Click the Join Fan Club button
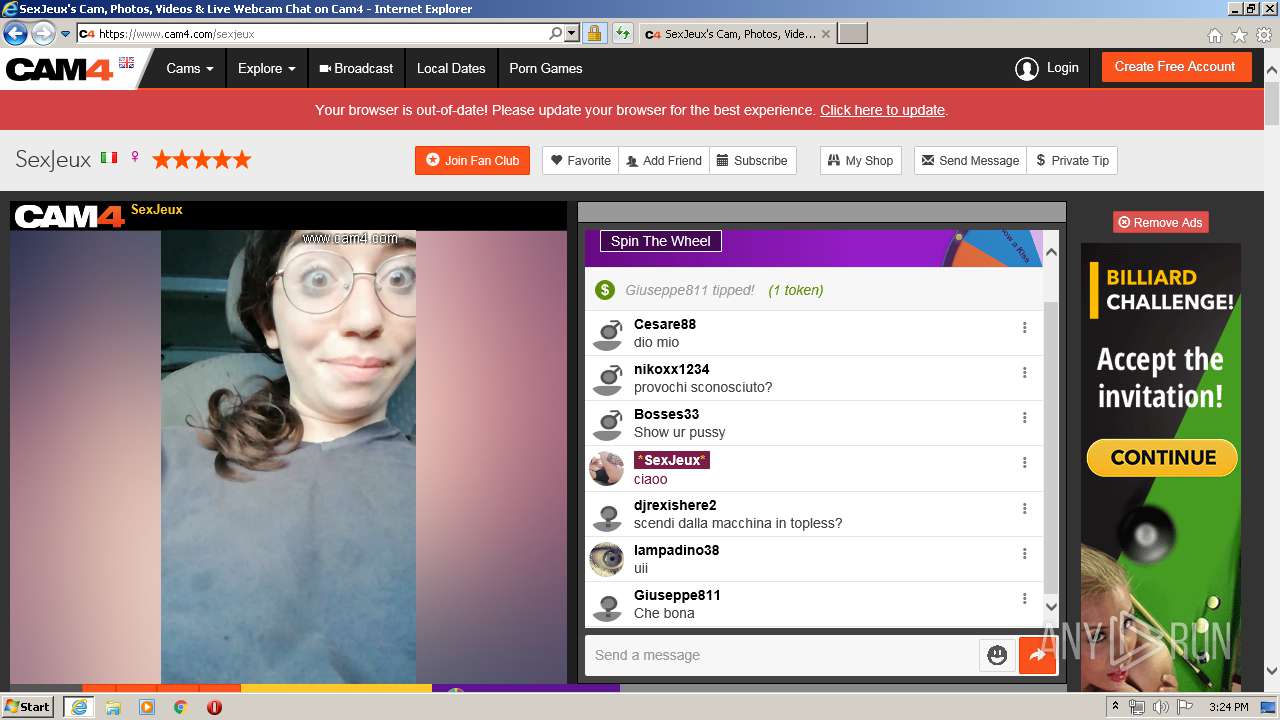The width and height of the screenshot is (1280, 720). 472,160
